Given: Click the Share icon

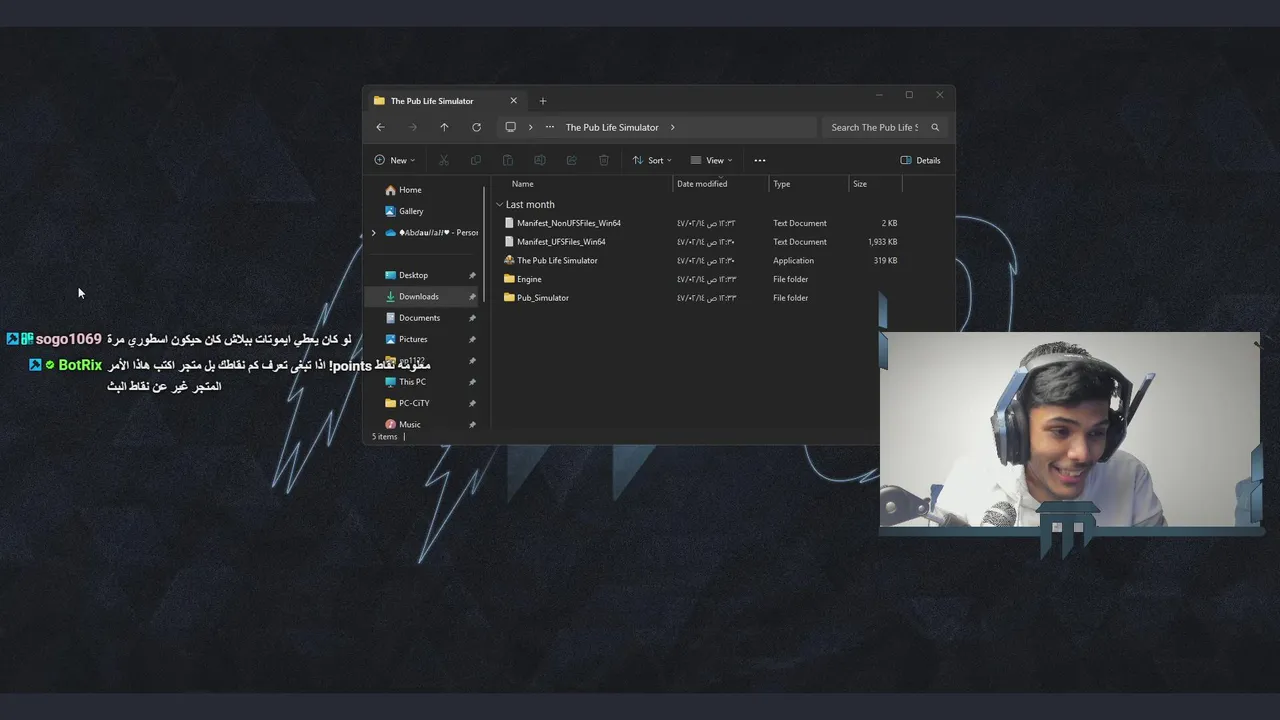Looking at the screenshot, I should [572, 160].
